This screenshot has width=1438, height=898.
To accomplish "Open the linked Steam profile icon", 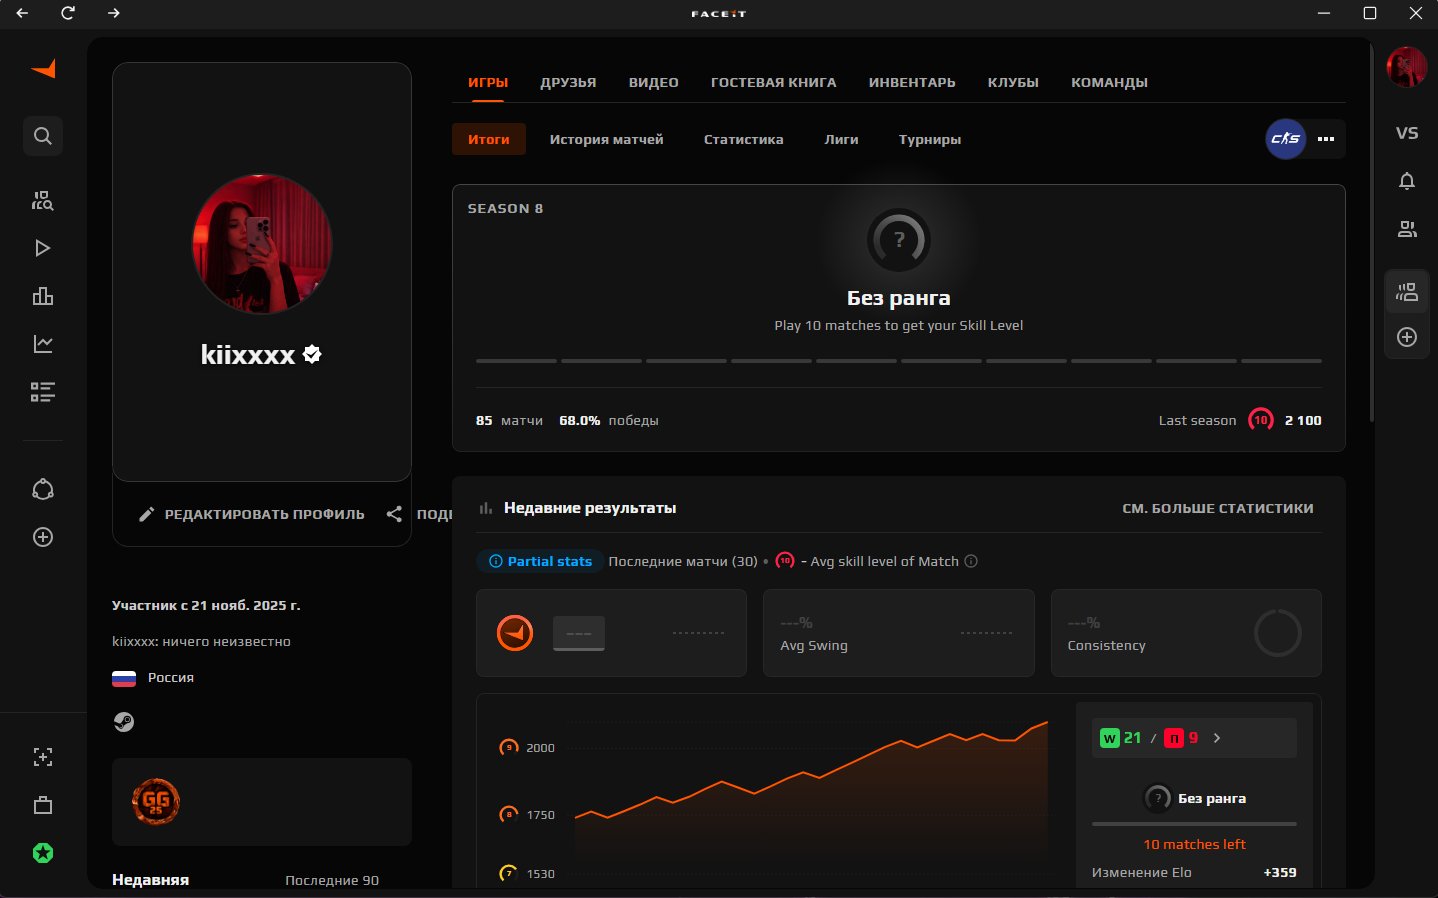I will 124,722.
